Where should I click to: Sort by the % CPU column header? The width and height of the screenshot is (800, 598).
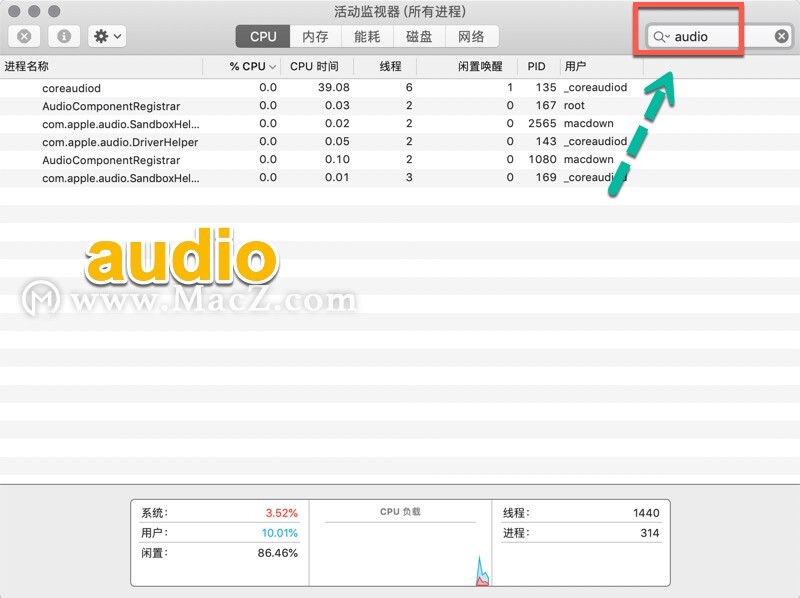tap(247, 66)
